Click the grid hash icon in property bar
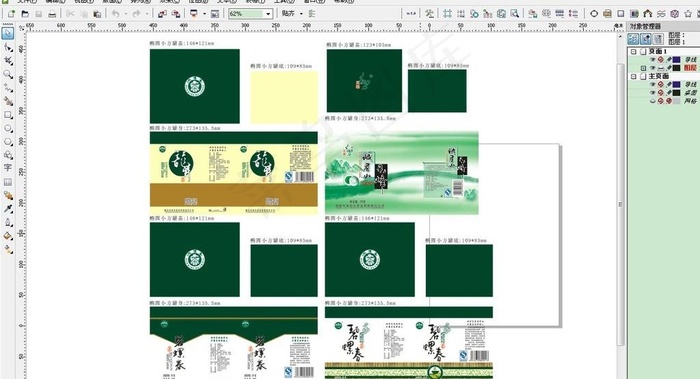Image resolution: width=700 pixels, height=379 pixels. click(447, 14)
